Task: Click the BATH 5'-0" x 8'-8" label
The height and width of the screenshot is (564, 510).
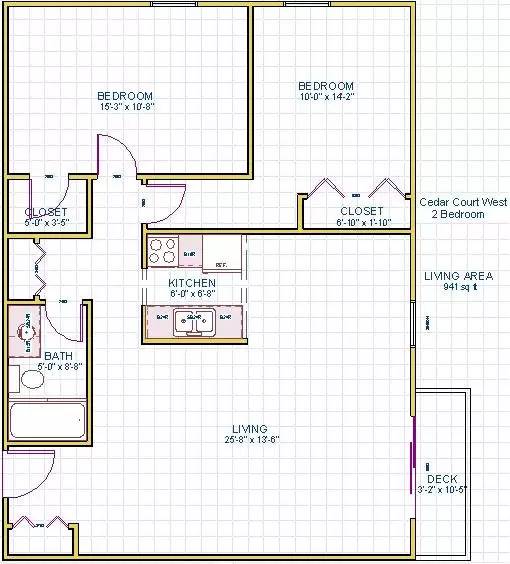Action: (x=59, y=361)
